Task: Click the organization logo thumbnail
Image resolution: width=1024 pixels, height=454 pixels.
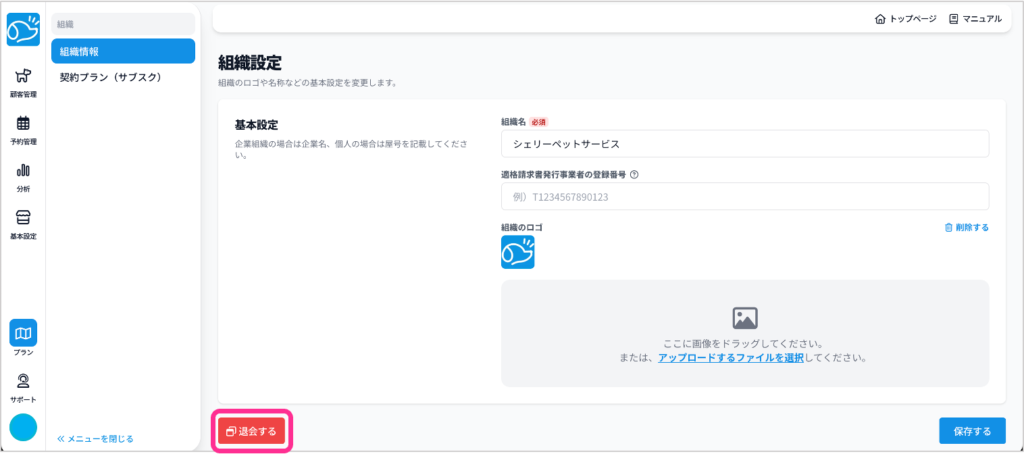Action: click(518, 252)
